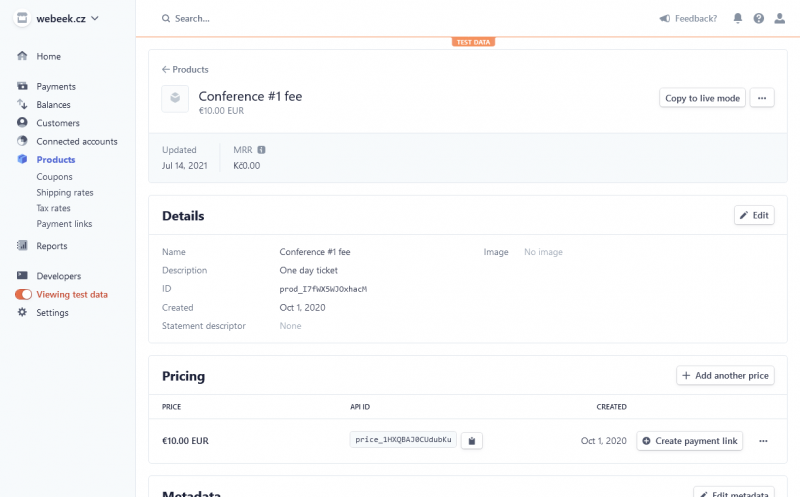Click the price_1HXQBAJ0CUdubKu API ID field

pos(403,439)
